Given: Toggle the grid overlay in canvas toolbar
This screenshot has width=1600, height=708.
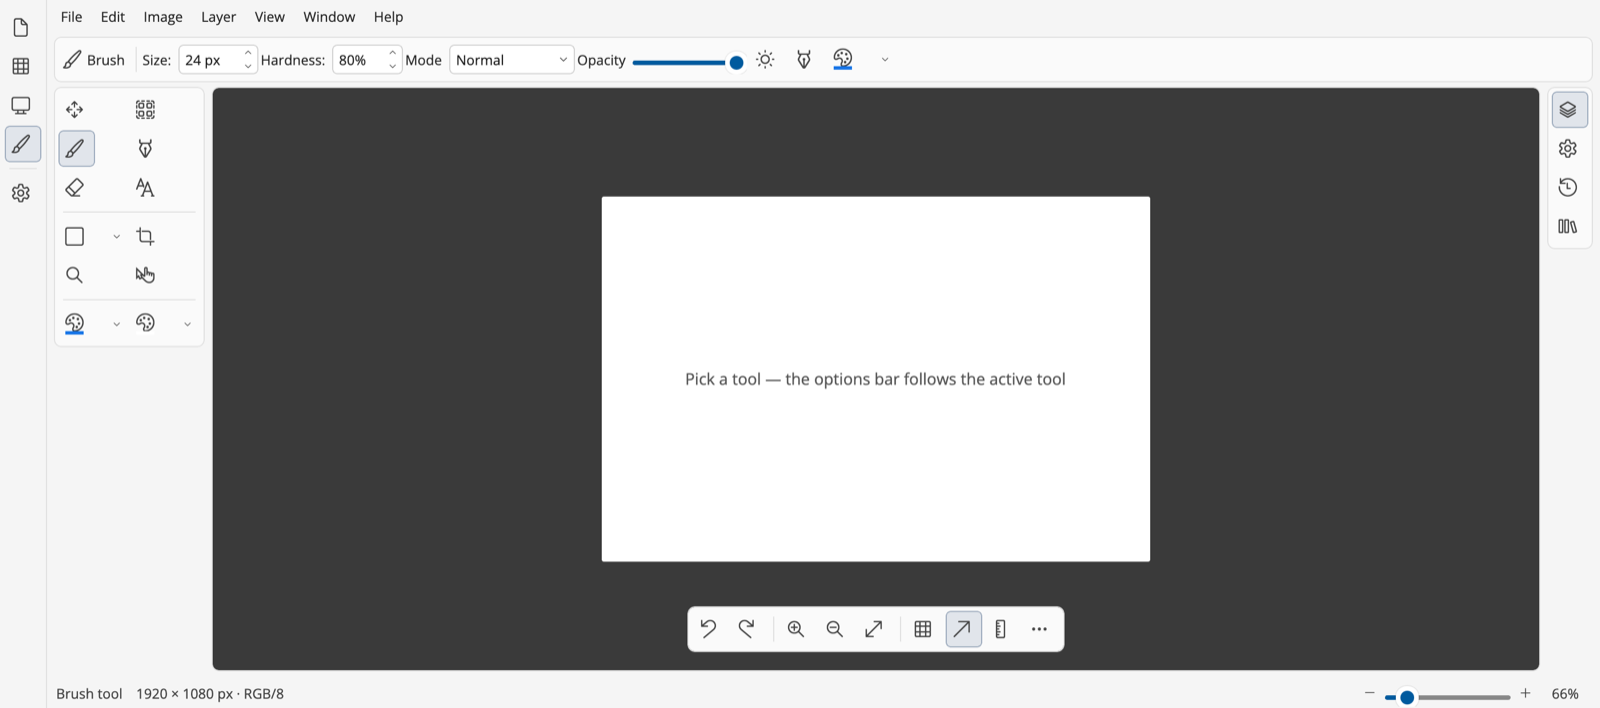Looking at the screenshot, I should click(923, 629).
